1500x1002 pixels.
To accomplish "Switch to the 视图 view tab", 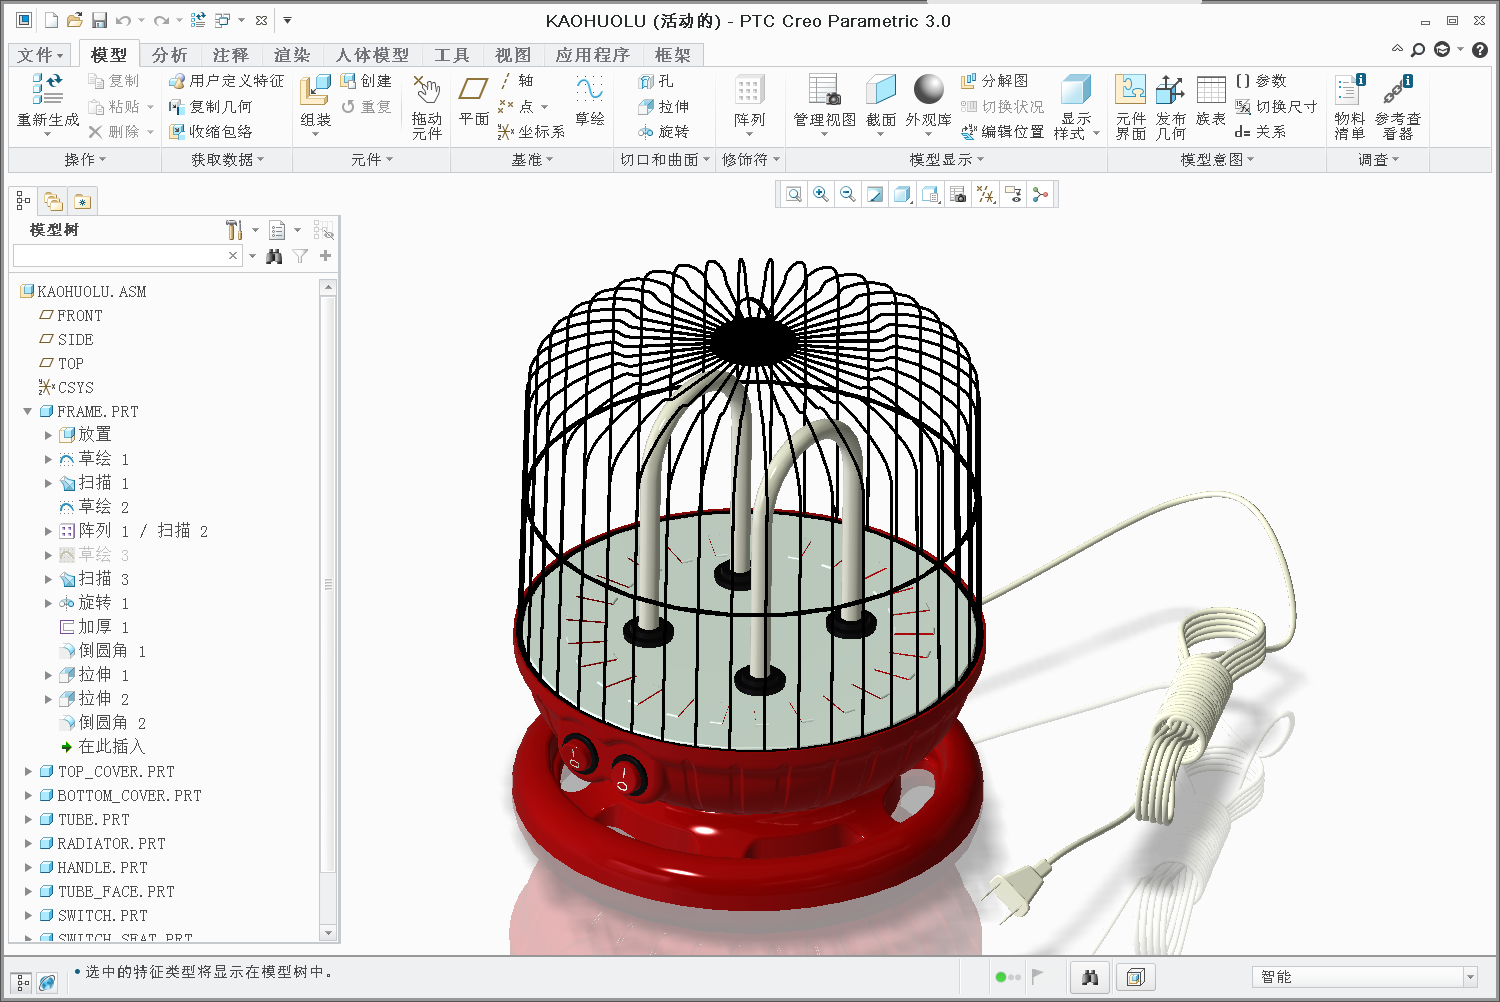I will 513,55.
